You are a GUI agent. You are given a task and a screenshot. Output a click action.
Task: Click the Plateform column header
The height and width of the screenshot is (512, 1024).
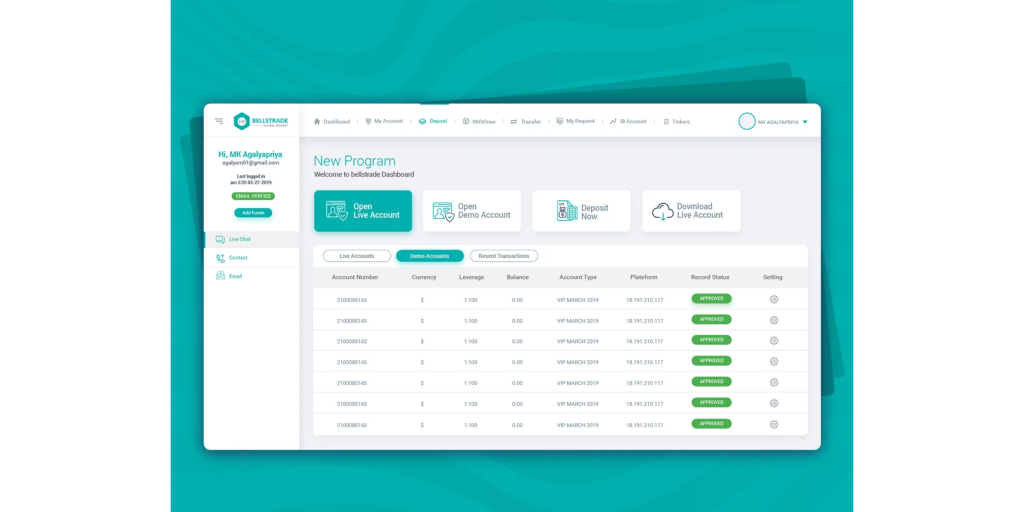click(x=644, y=278)
